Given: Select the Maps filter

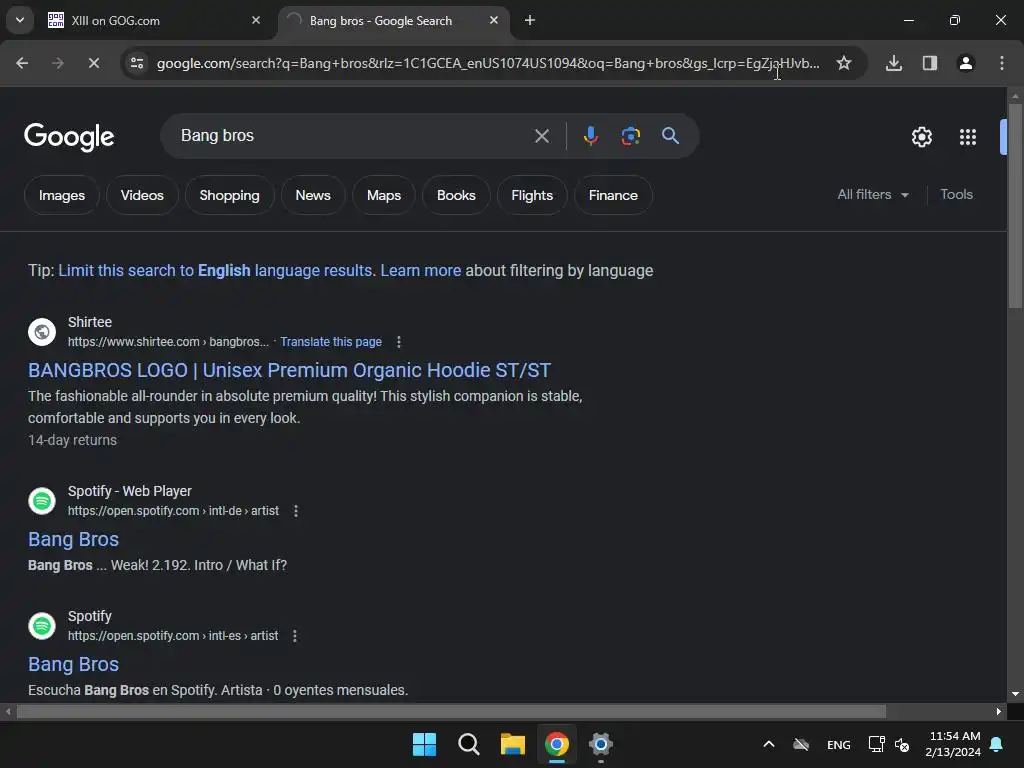Looking at the screenshot, I should (383, 195).
